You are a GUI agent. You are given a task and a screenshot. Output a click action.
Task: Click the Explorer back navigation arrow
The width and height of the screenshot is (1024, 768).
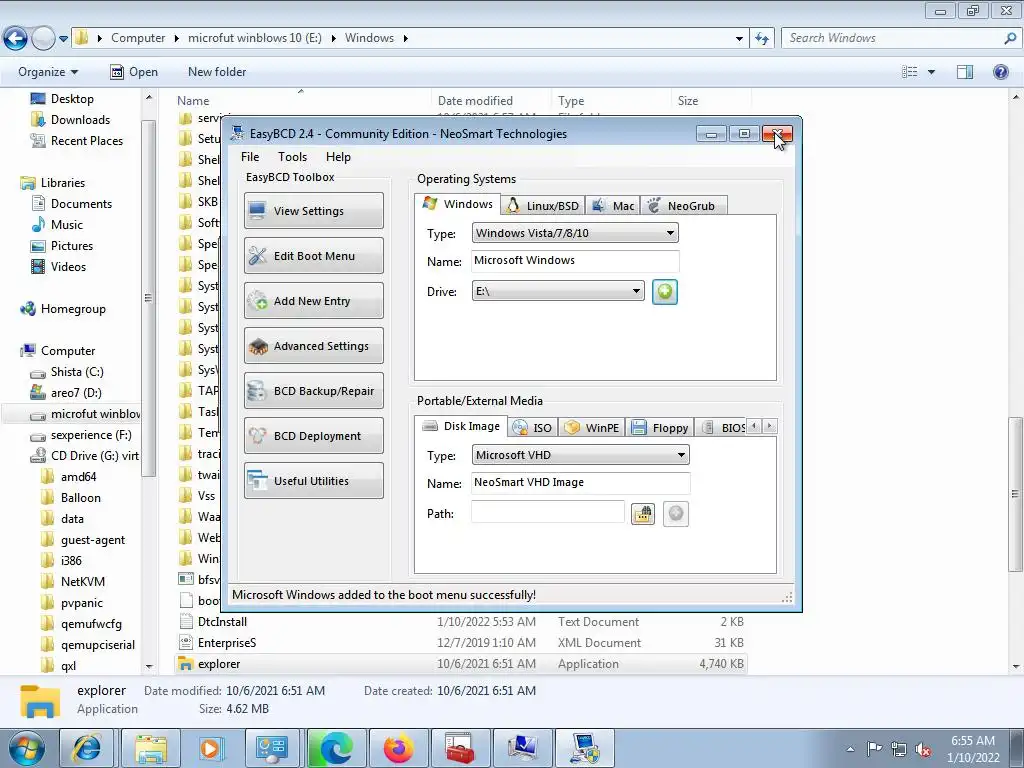click(16, 39)
